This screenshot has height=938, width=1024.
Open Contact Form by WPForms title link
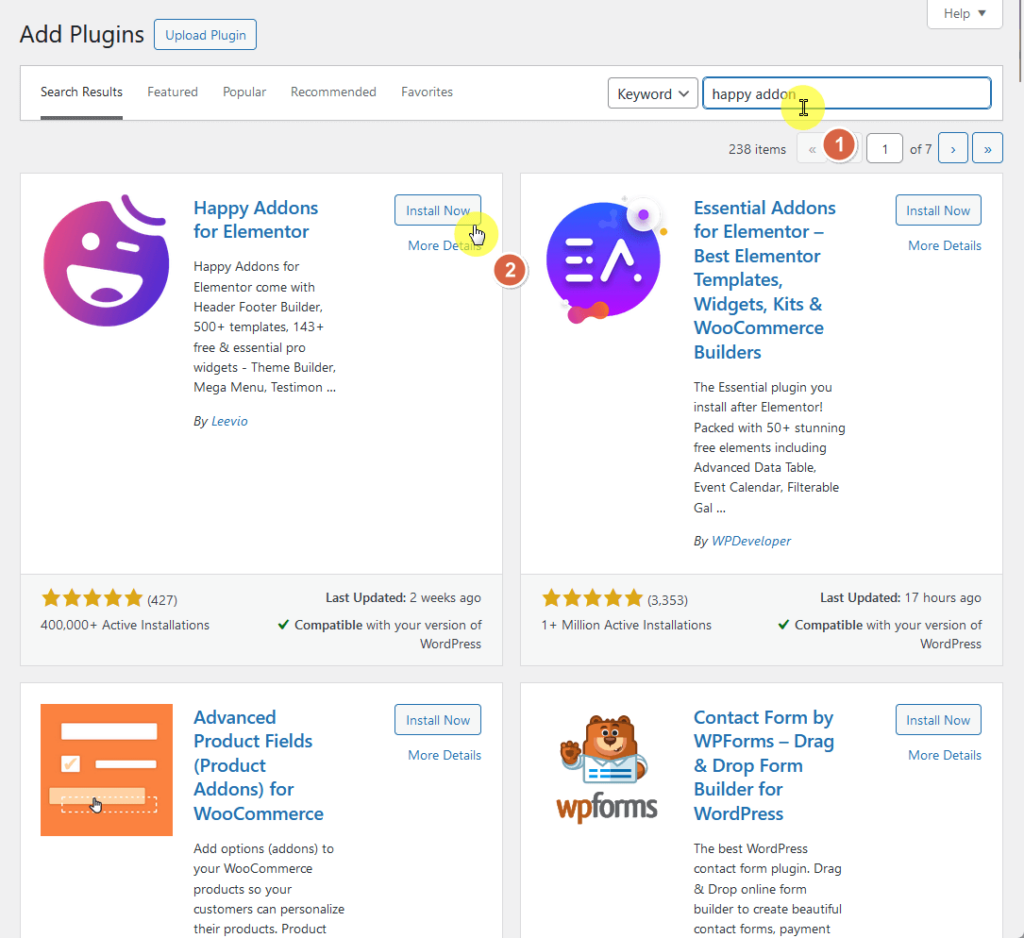tap(763, 766)
